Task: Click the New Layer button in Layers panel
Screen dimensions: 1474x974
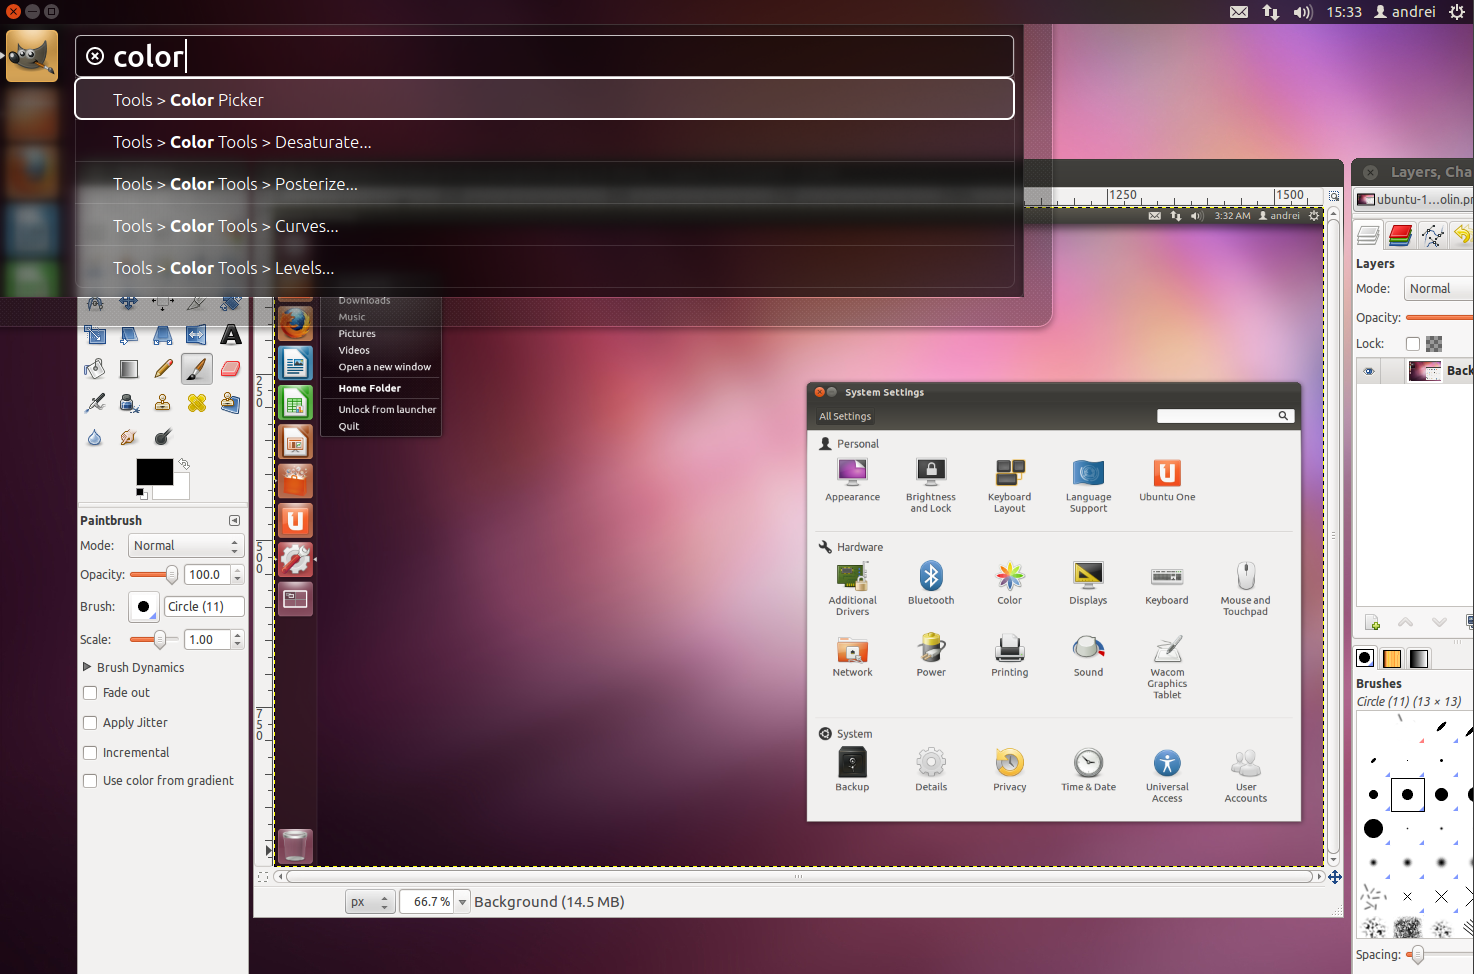Action: click(1373, 622)
